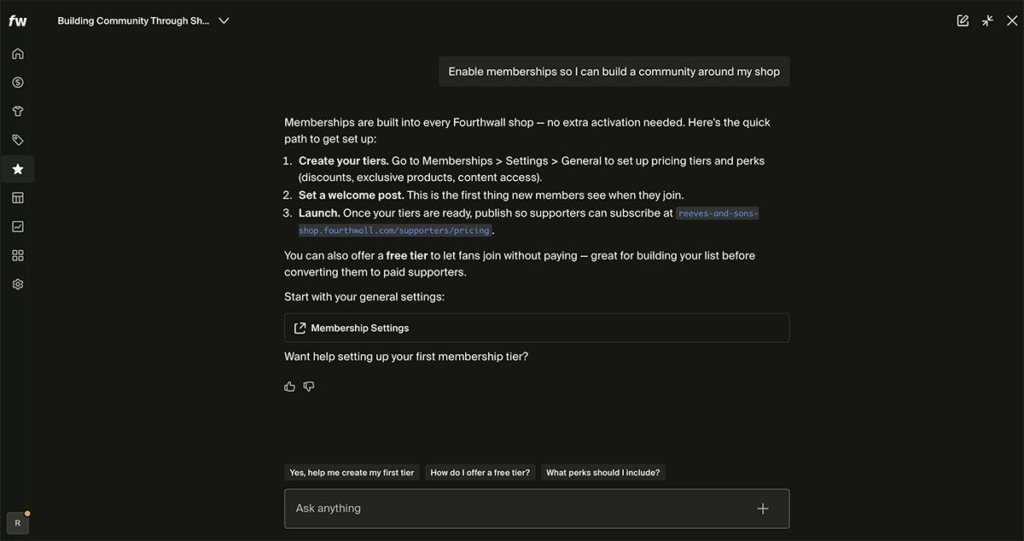This screenshot has height=541, width=1024.
Task: Collapse the chat with shrink arrows icon
Action: point(987,21)
